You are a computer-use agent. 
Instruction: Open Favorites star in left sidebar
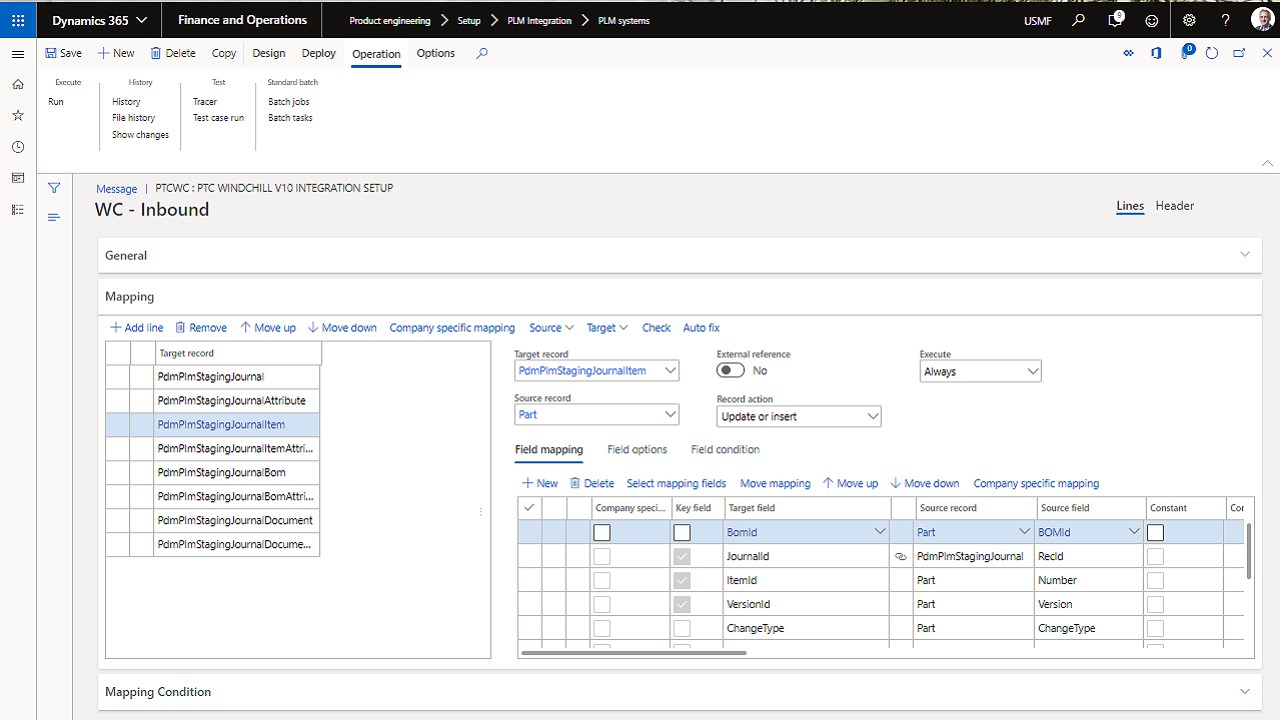pos(18,116)
